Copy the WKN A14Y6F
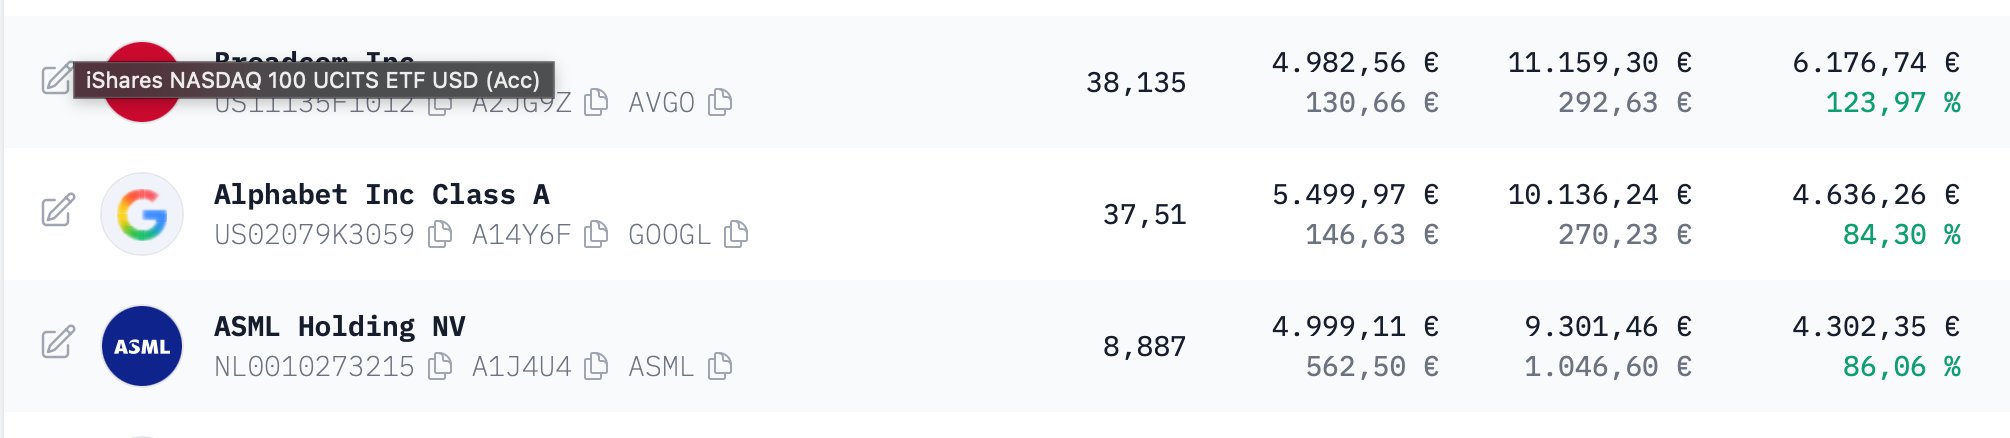2010x438 pixels. tap(596, 234)
